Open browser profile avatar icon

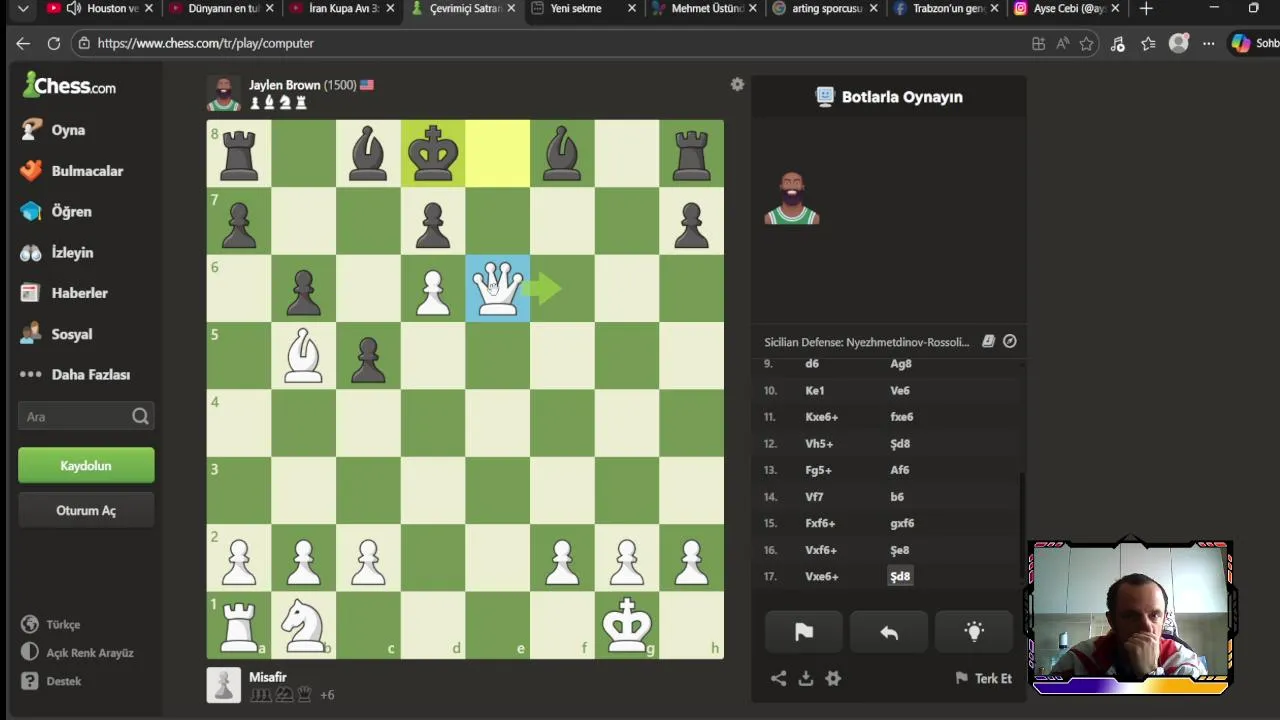click(1179, 44)
